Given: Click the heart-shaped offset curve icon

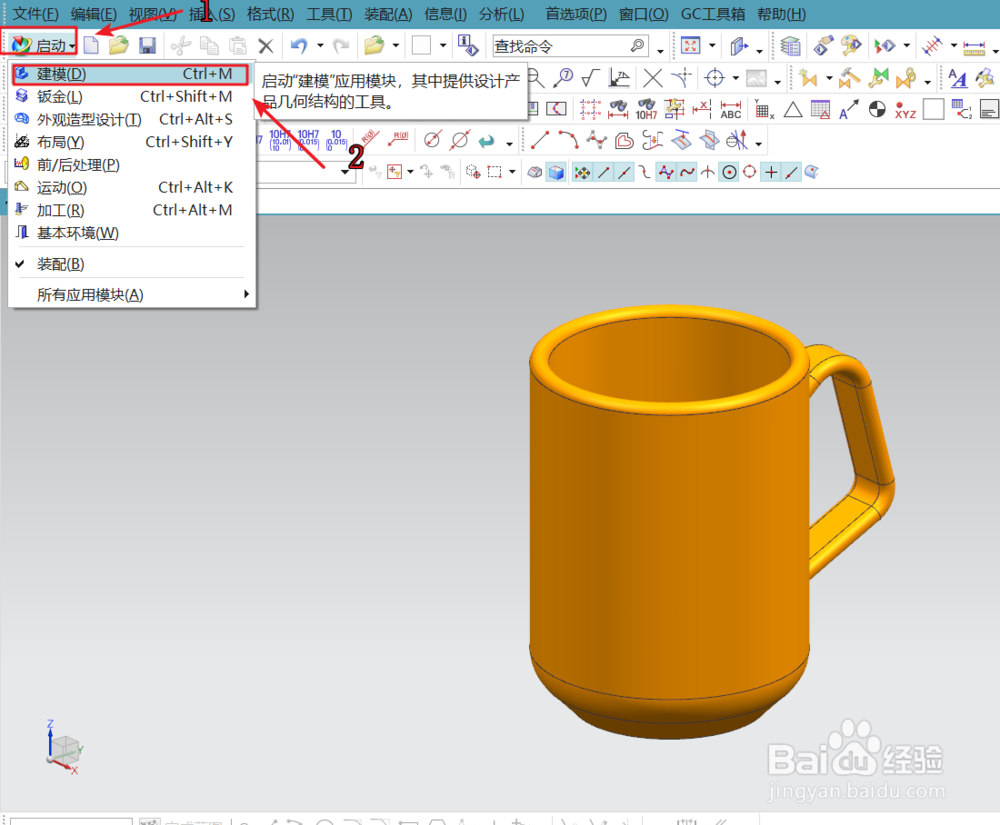Looking at the screenshot, I should [624, 141].
